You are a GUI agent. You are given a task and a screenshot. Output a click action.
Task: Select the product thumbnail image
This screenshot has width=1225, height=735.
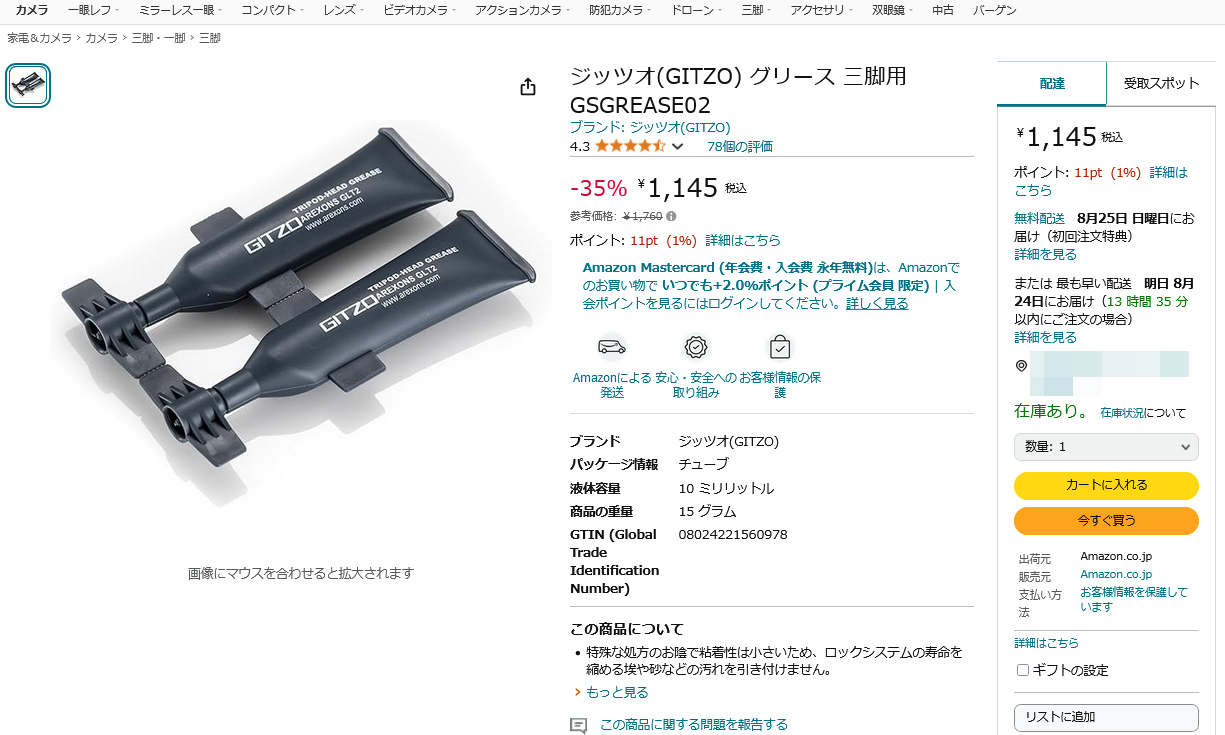(x=28, y=85)
